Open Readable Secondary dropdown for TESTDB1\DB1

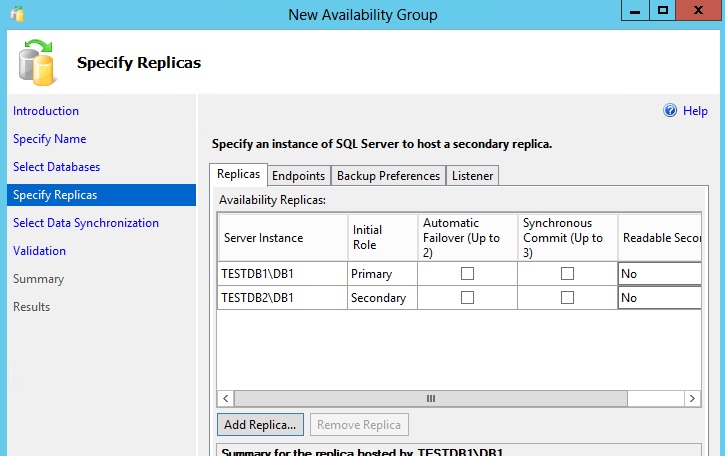(x=660, y=273)
